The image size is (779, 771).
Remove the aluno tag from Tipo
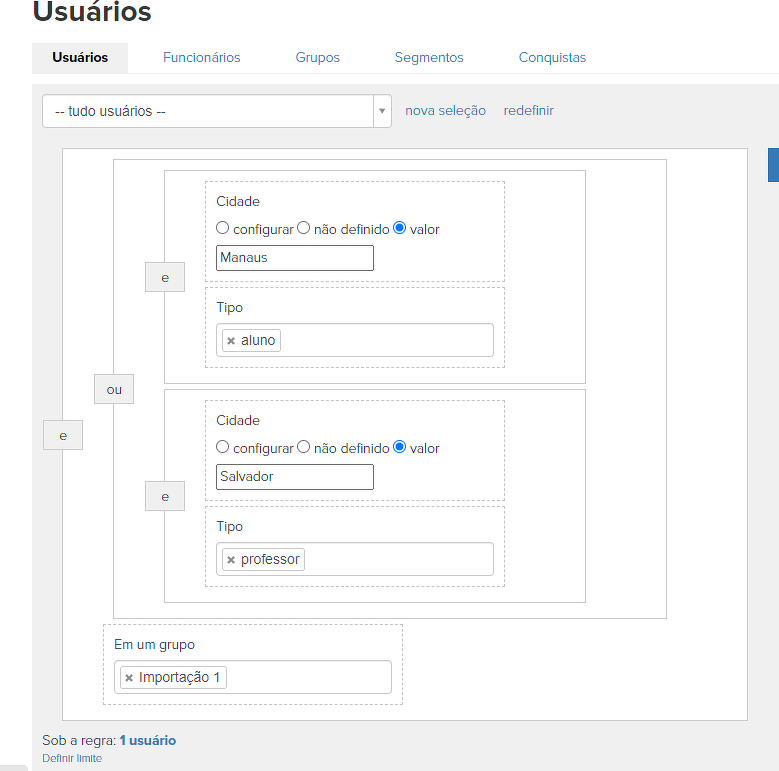[231, 341]
